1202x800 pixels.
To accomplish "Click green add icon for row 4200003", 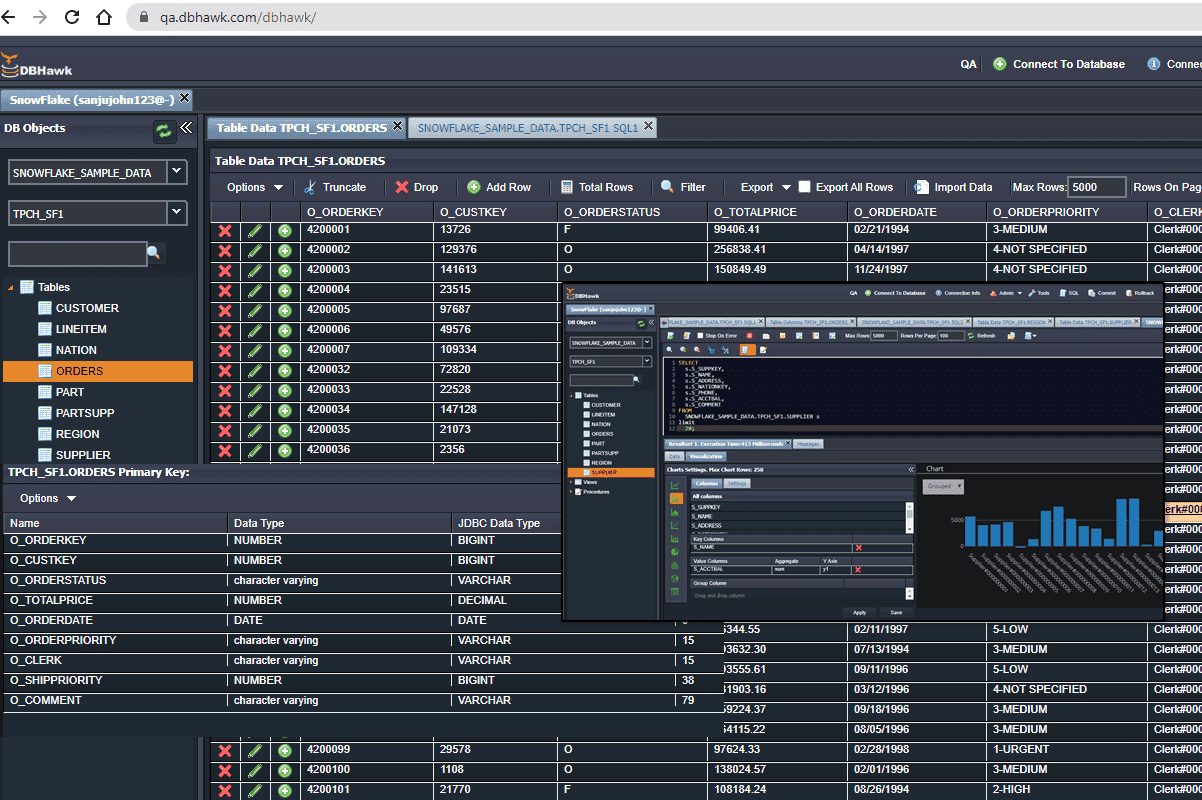I will coord(285,270).
